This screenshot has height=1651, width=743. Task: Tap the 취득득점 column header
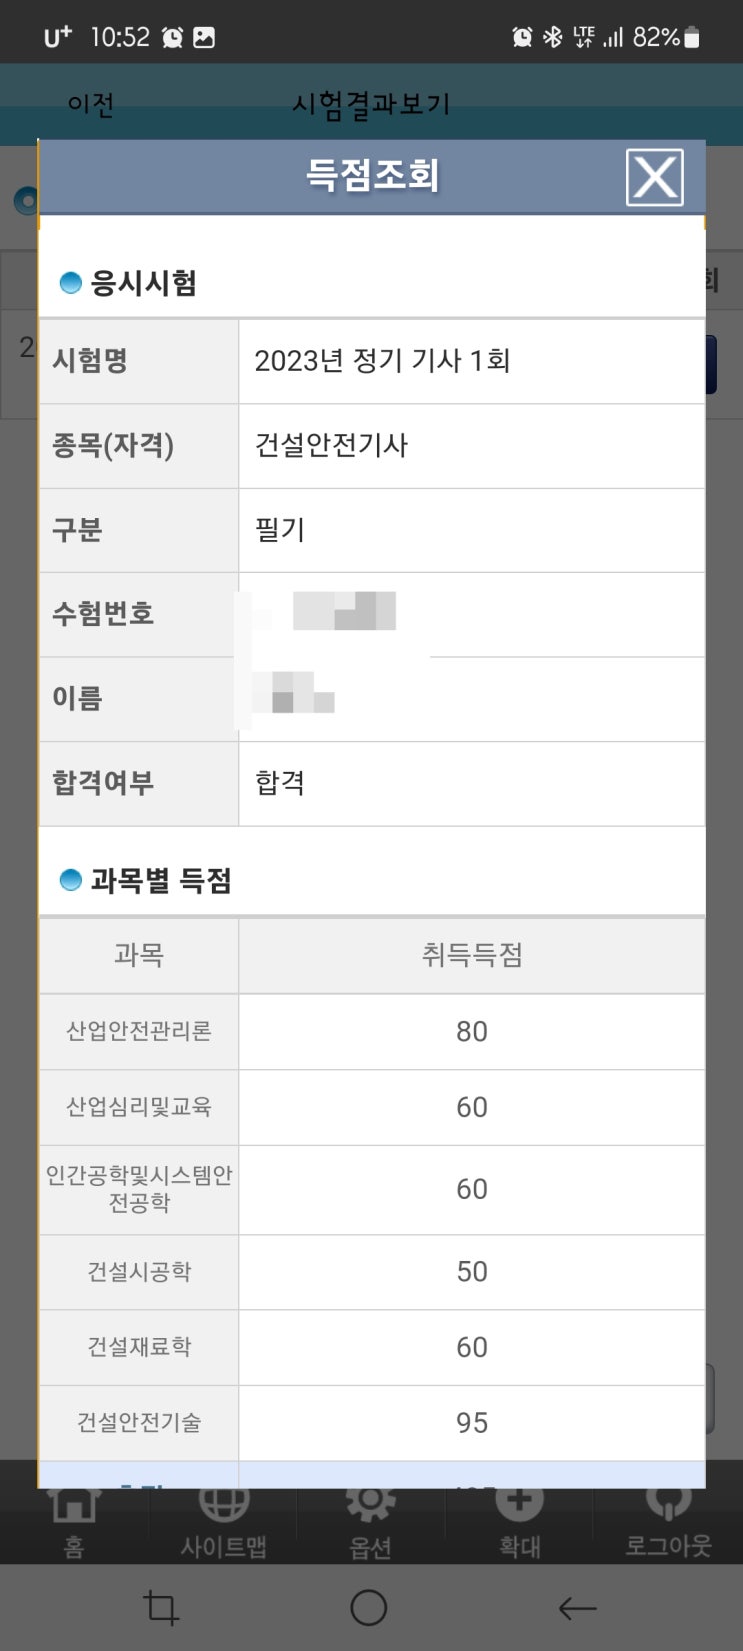[x=471, y=955]
